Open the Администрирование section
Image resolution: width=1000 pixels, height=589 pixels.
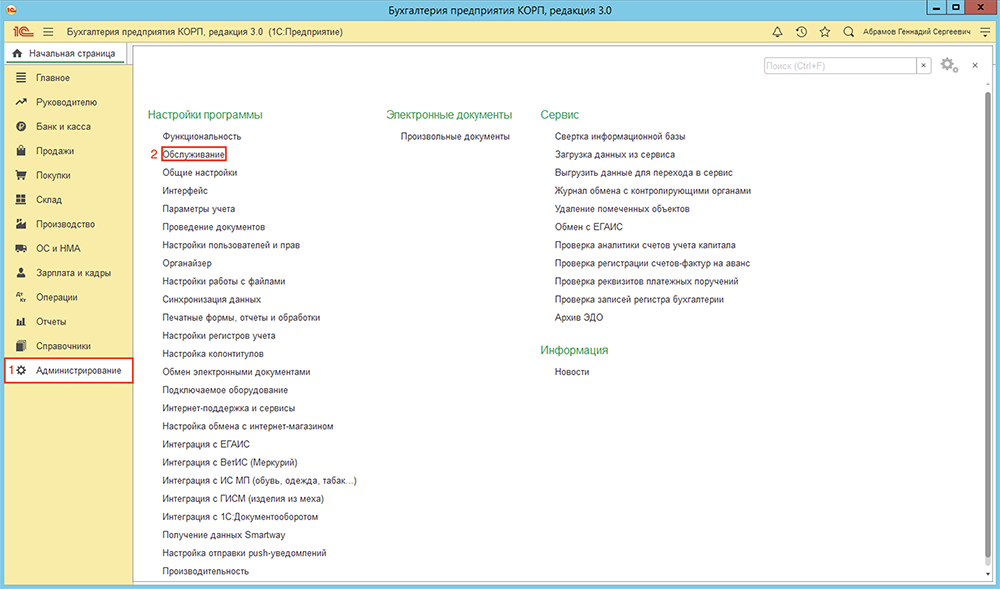click(68, 370)
